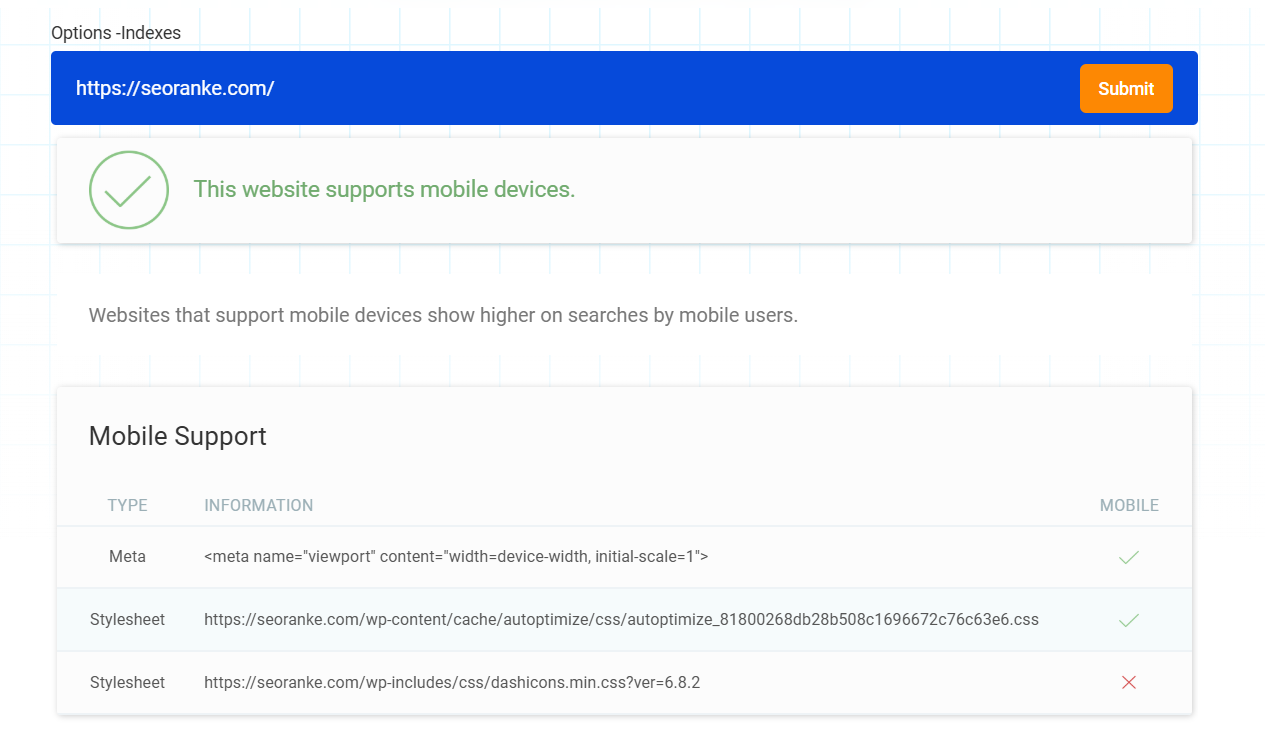Open the dashicons.min.css stylesheet URL
The image size is (1265, 732).
[x=452, y=683]
